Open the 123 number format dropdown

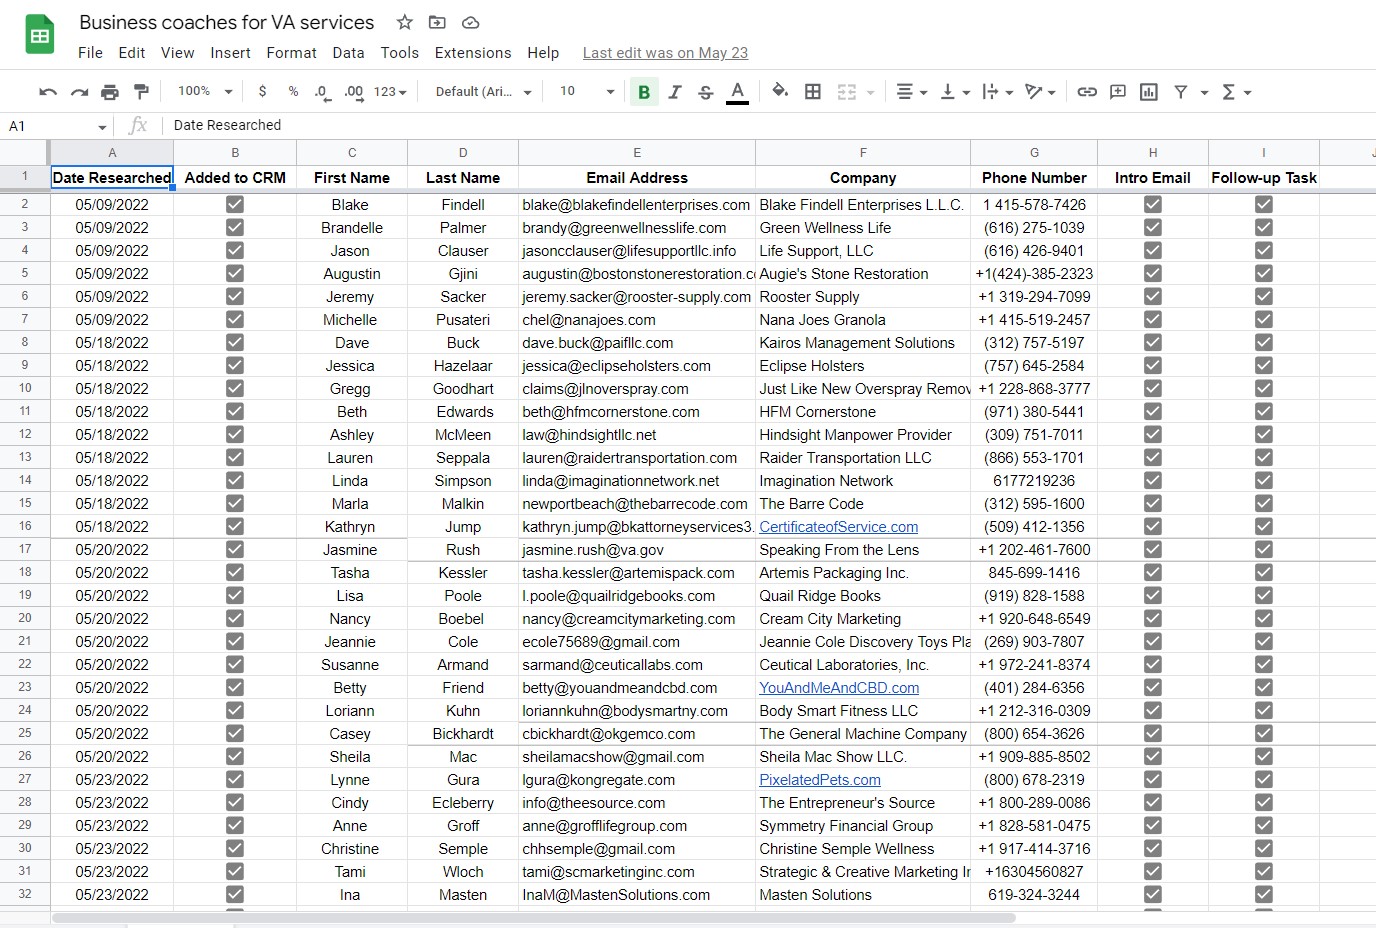390,92
